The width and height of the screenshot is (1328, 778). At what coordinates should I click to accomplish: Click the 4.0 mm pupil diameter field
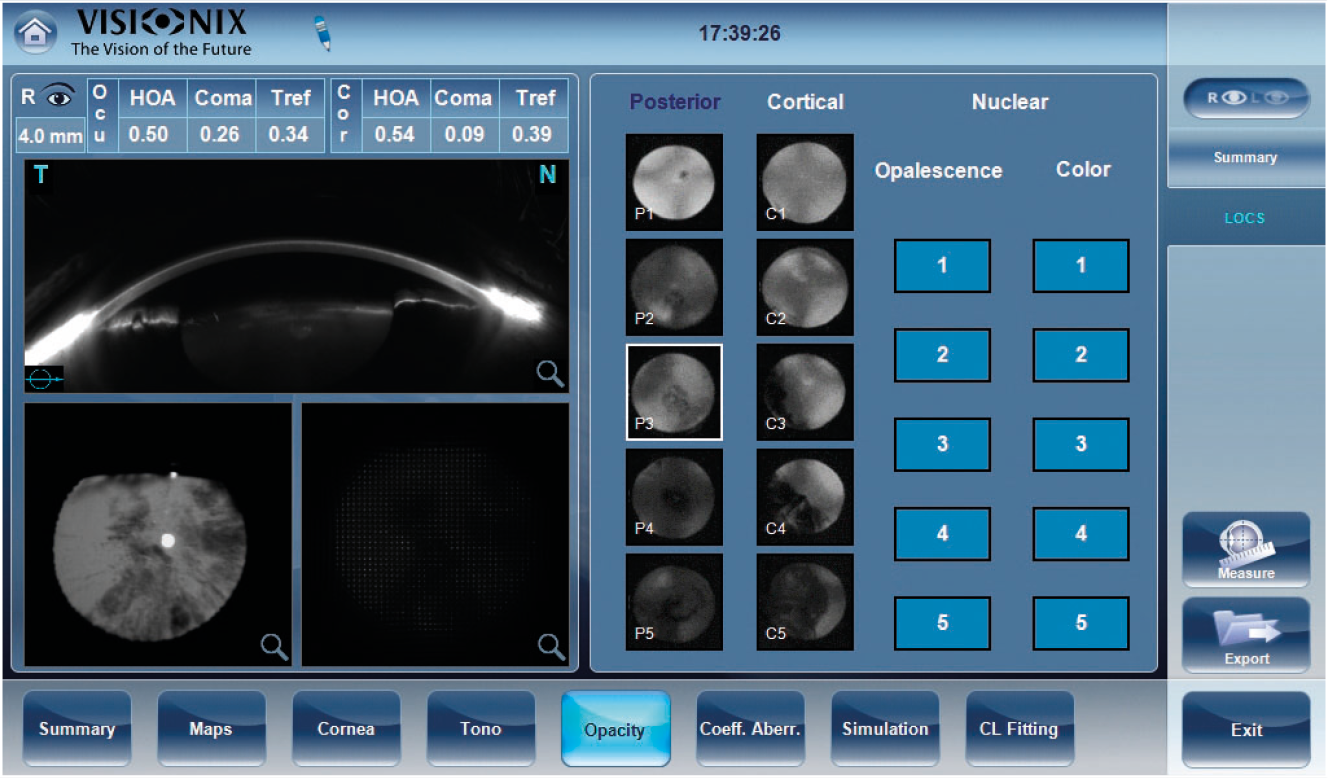[x=50, y=135]
